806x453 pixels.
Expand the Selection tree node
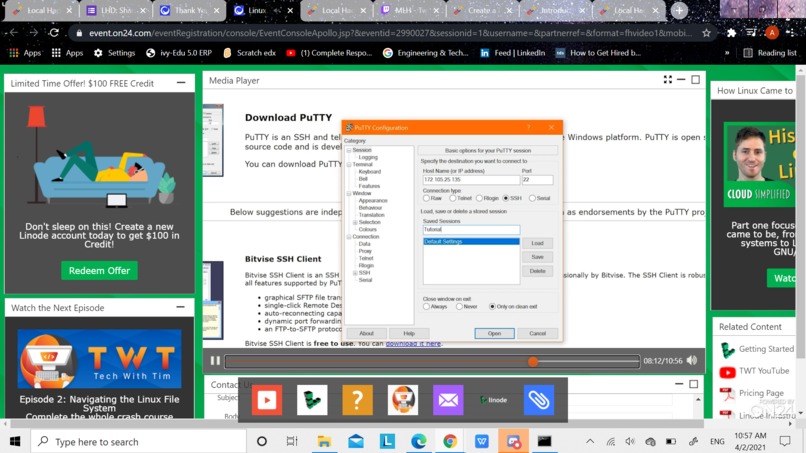(355, 222)
